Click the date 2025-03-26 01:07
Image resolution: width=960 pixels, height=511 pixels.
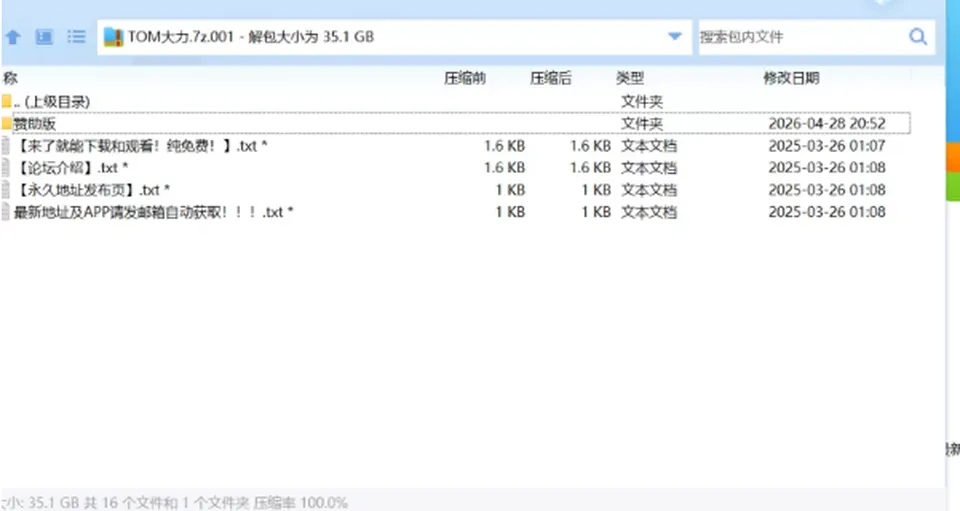coord(827,146)
